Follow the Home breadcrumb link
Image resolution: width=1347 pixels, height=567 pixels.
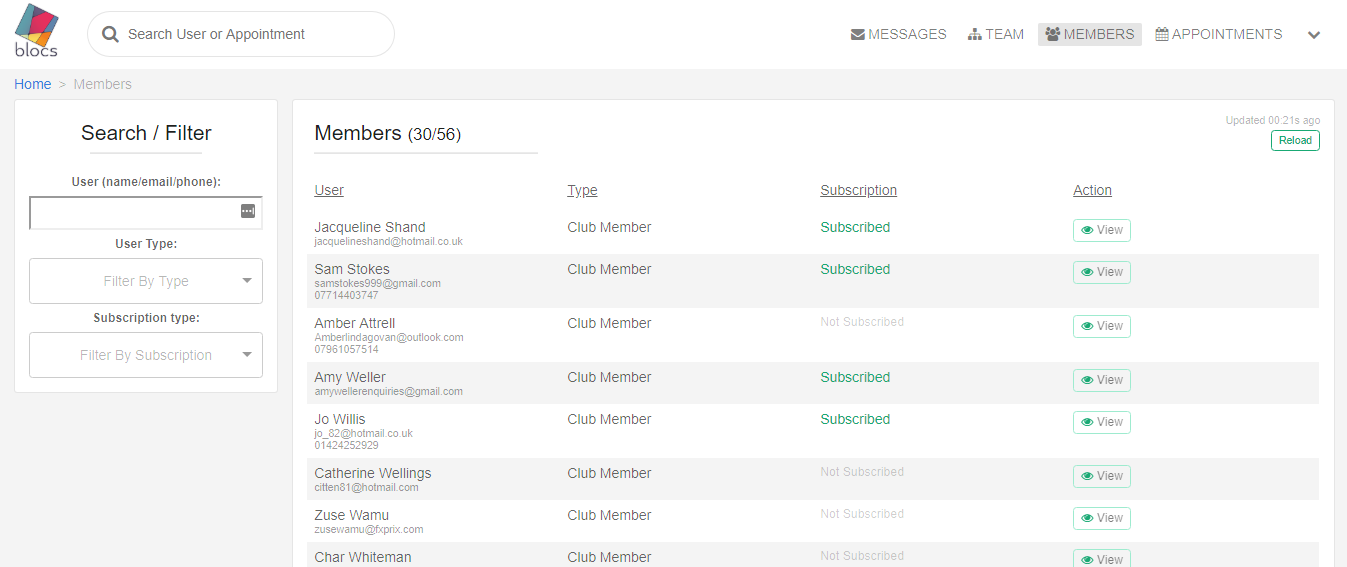tap(33, 84)
